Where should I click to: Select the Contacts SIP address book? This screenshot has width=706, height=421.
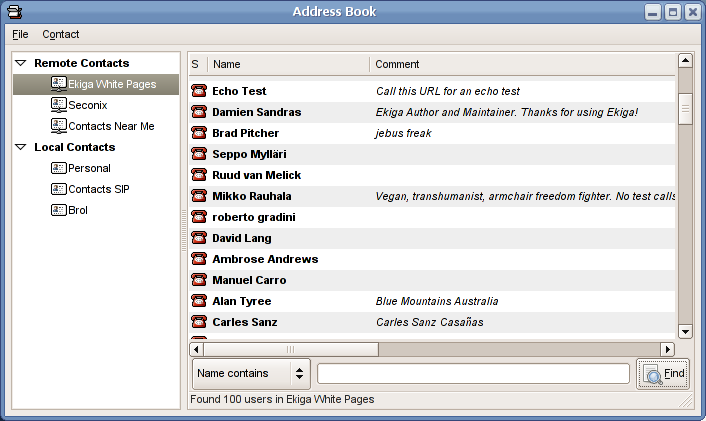(x=98, y=189)
